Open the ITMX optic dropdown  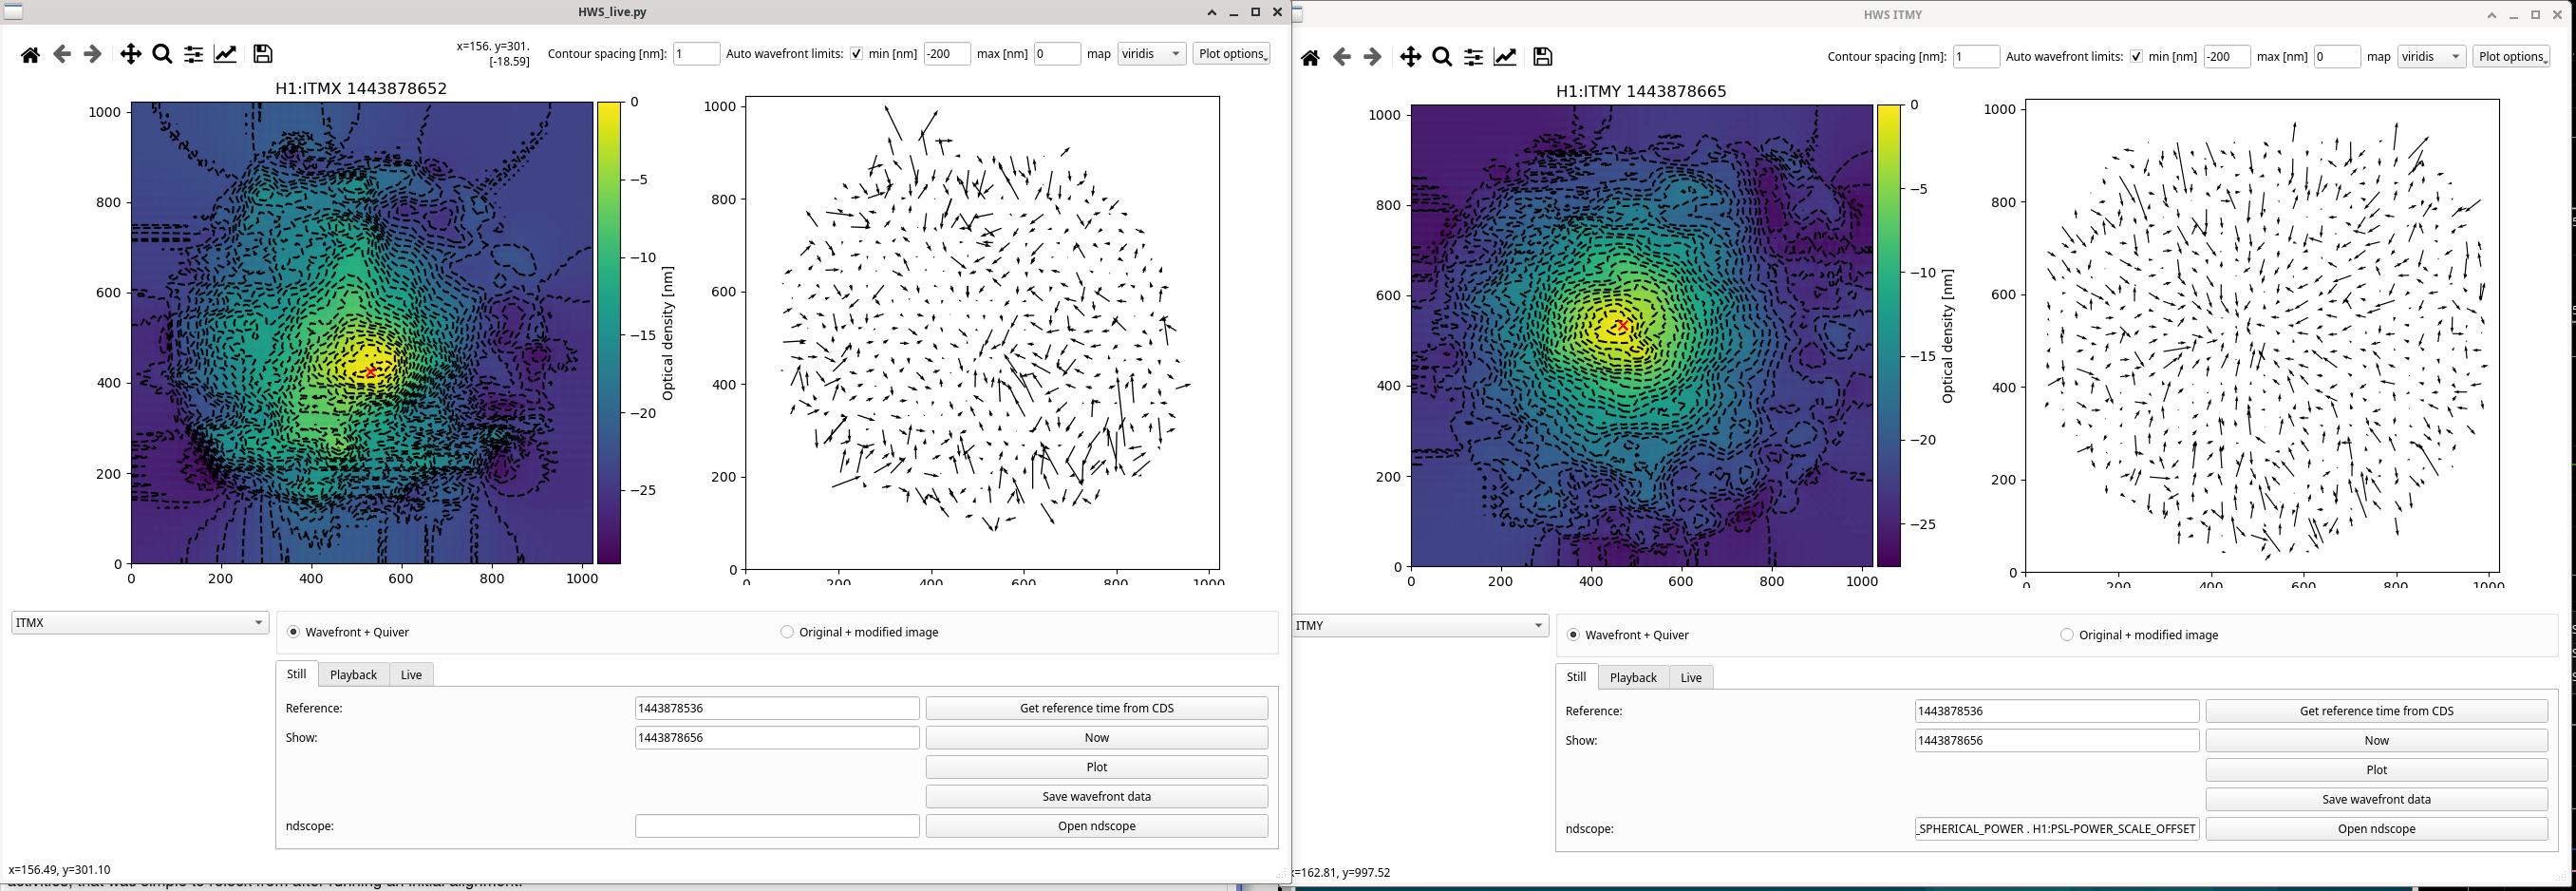(x=140, y=623)
